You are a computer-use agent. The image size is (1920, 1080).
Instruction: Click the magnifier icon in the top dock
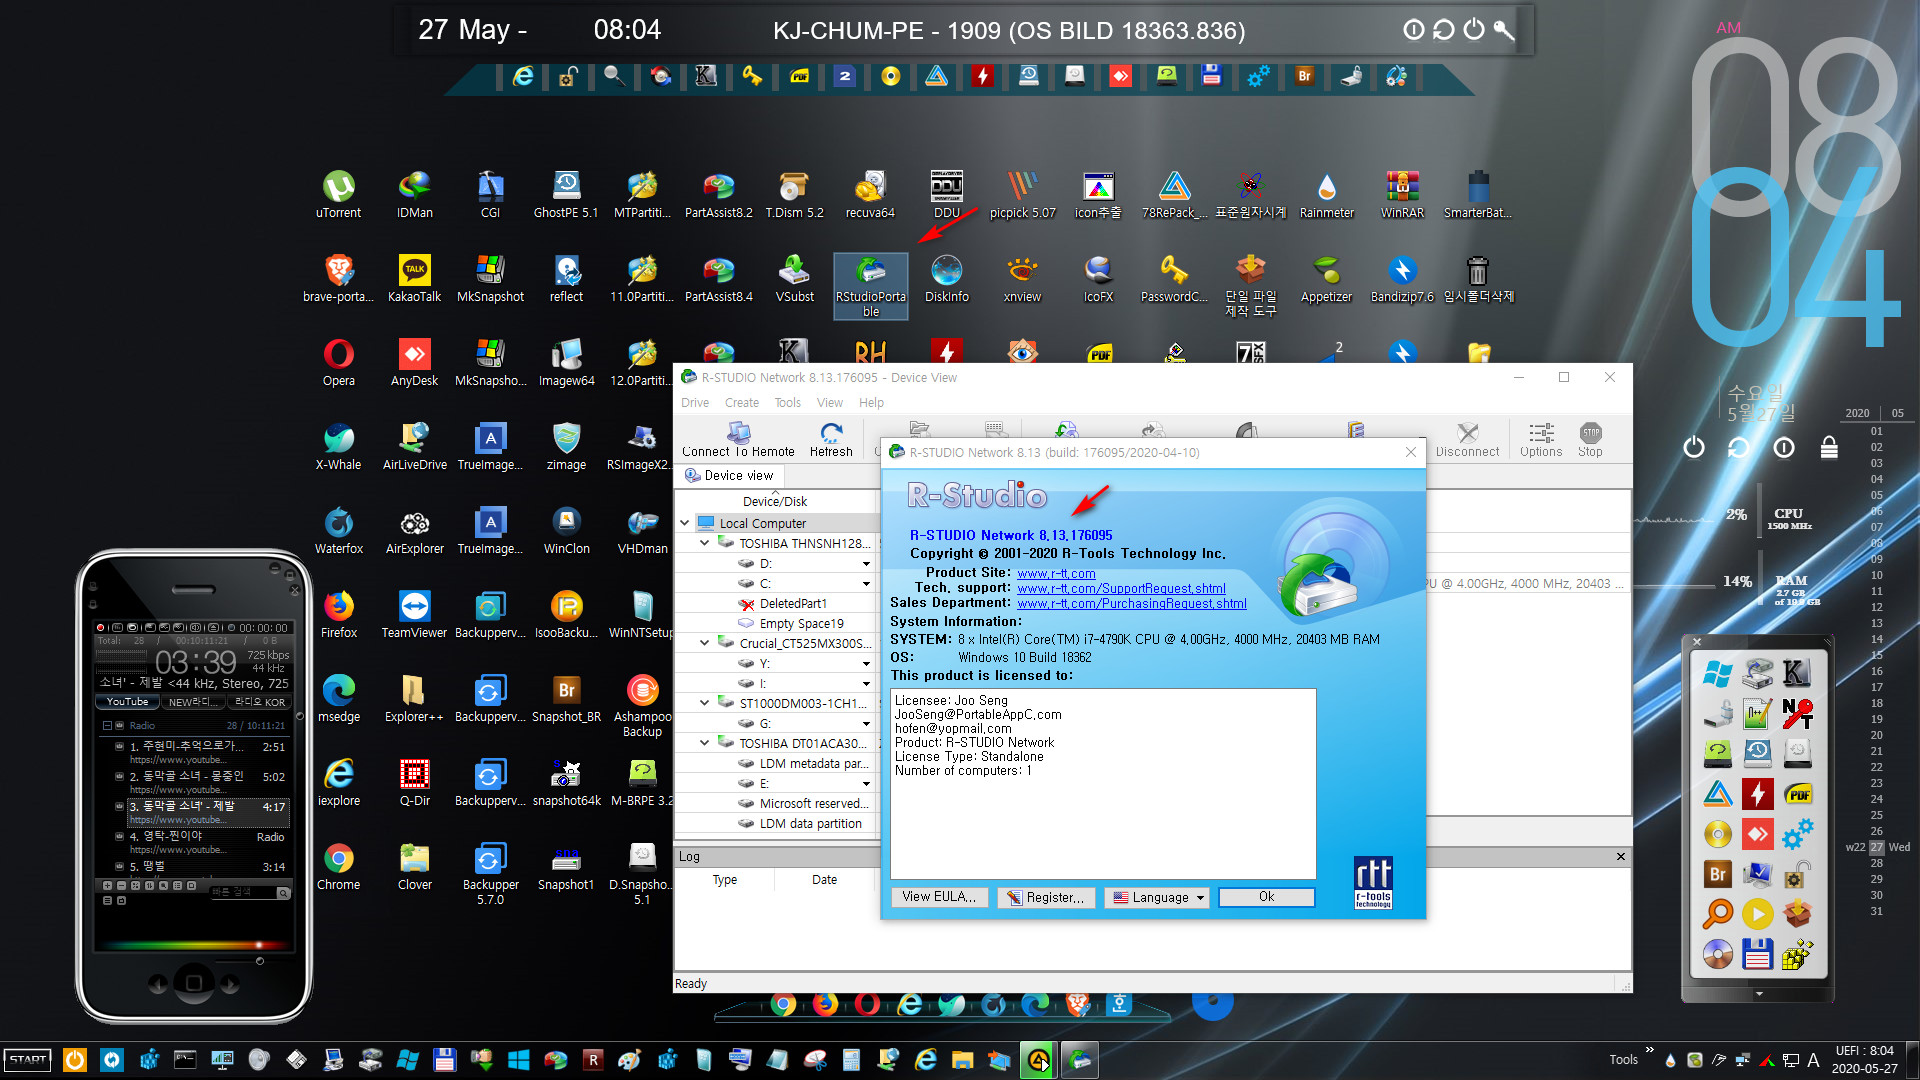tap(614, 76)
